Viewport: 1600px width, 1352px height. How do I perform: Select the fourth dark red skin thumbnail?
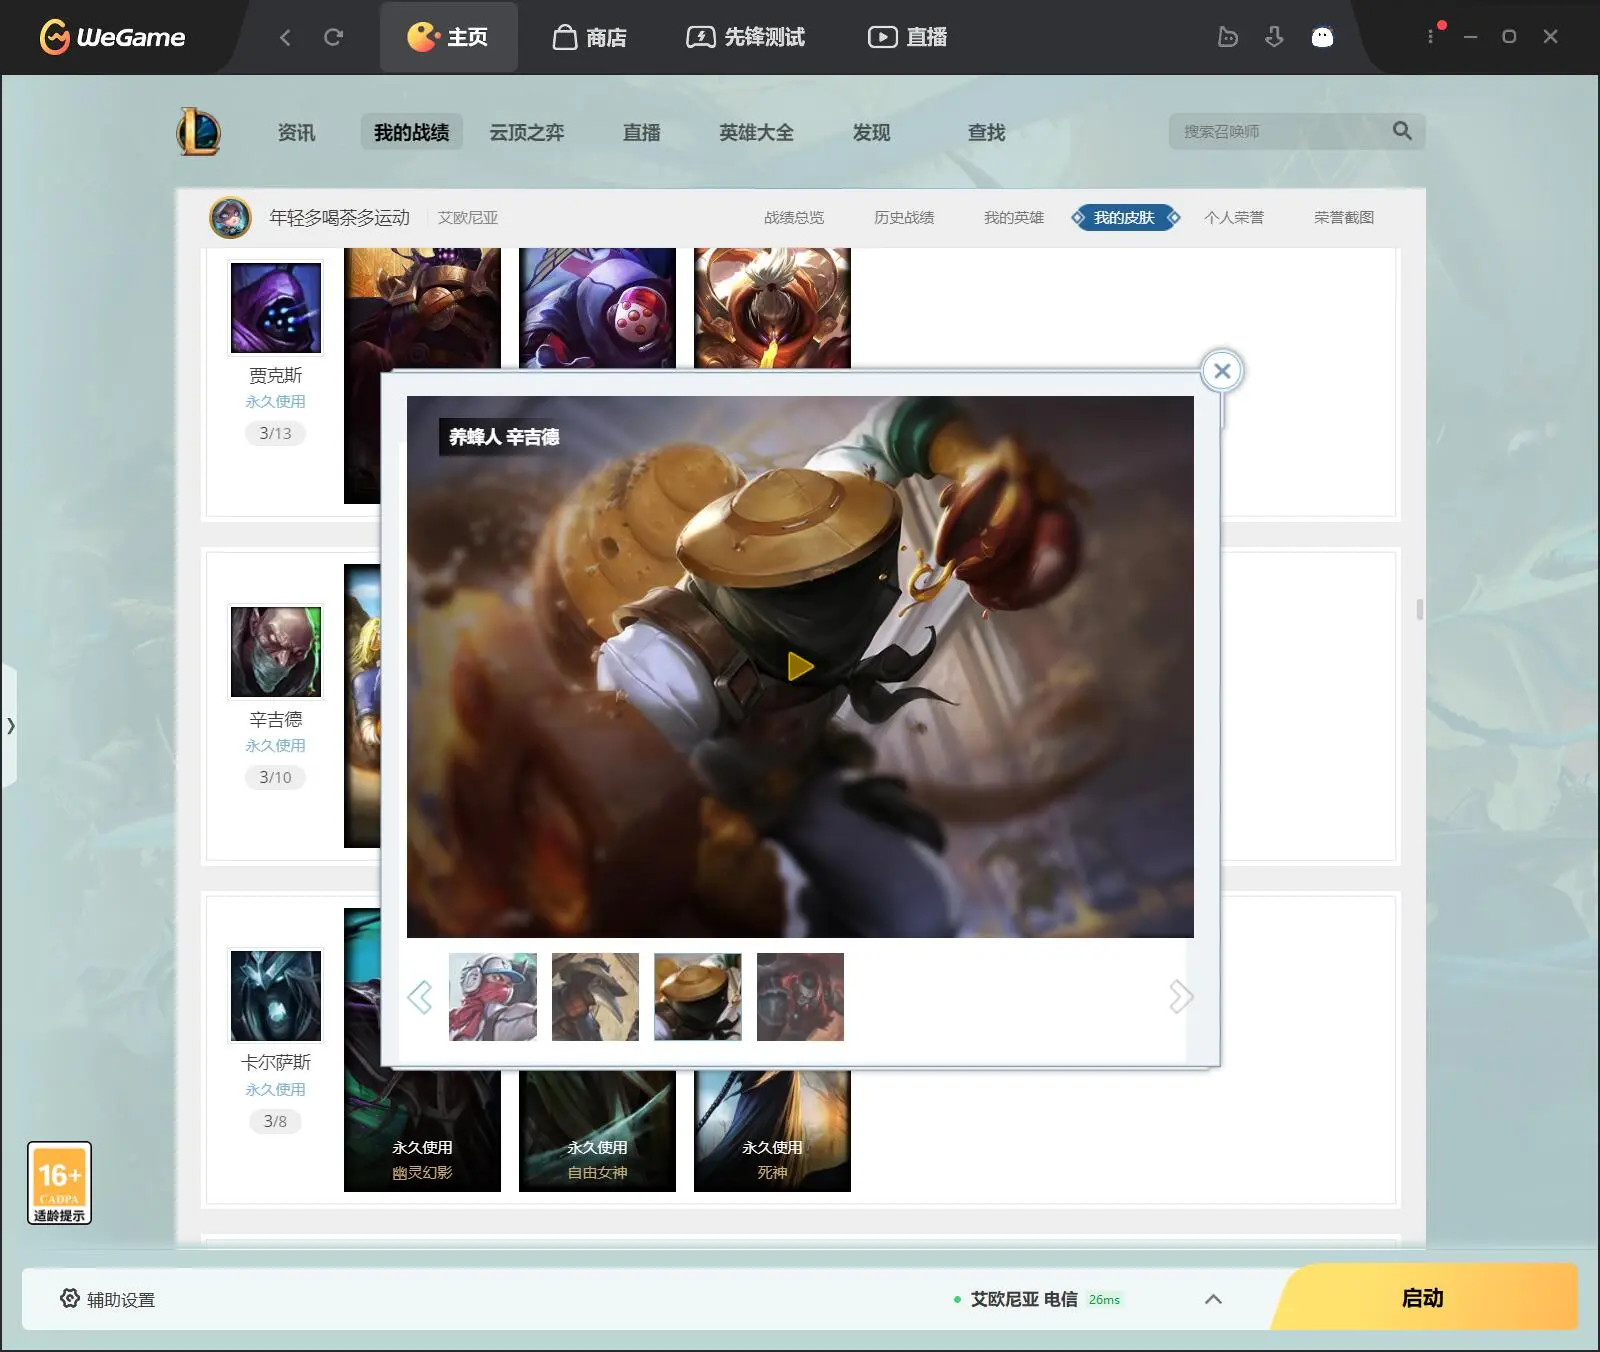pos(800,997)
